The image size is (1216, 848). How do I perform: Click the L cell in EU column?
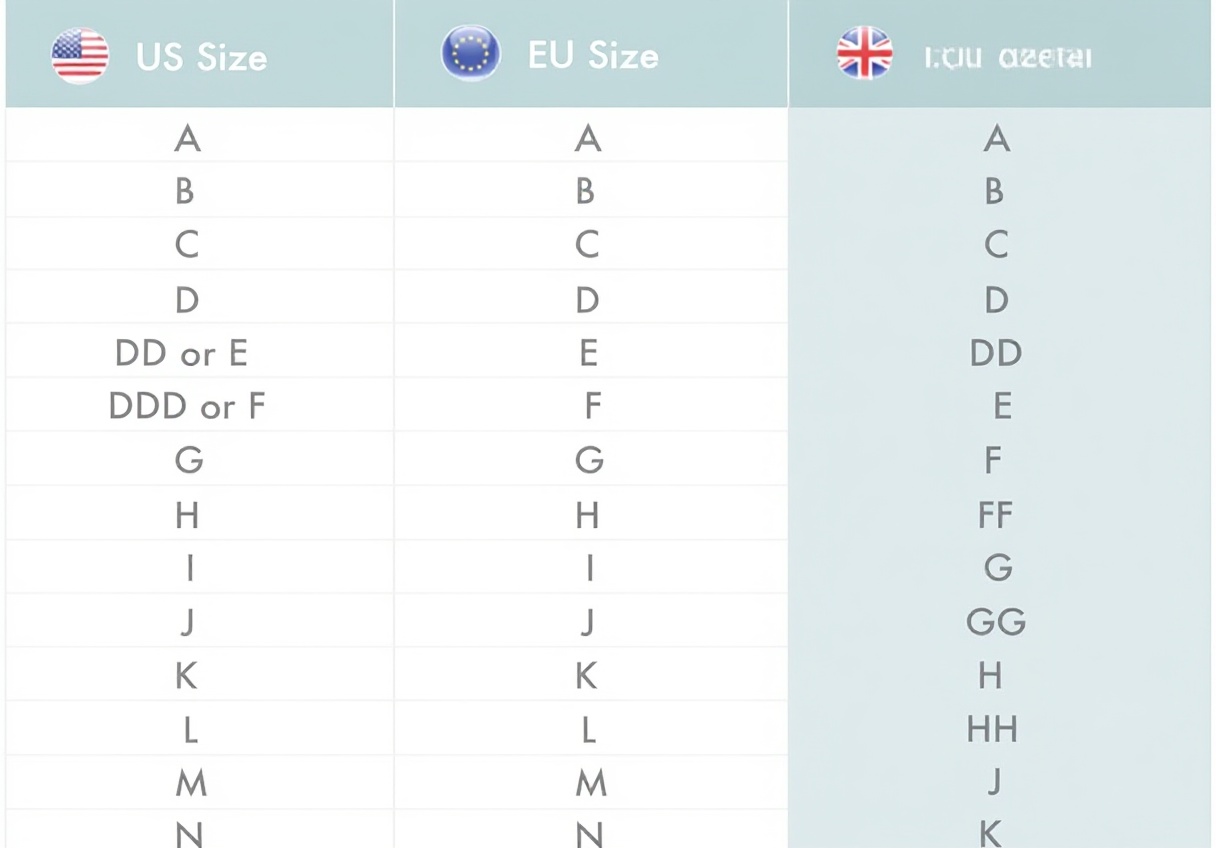589,730
